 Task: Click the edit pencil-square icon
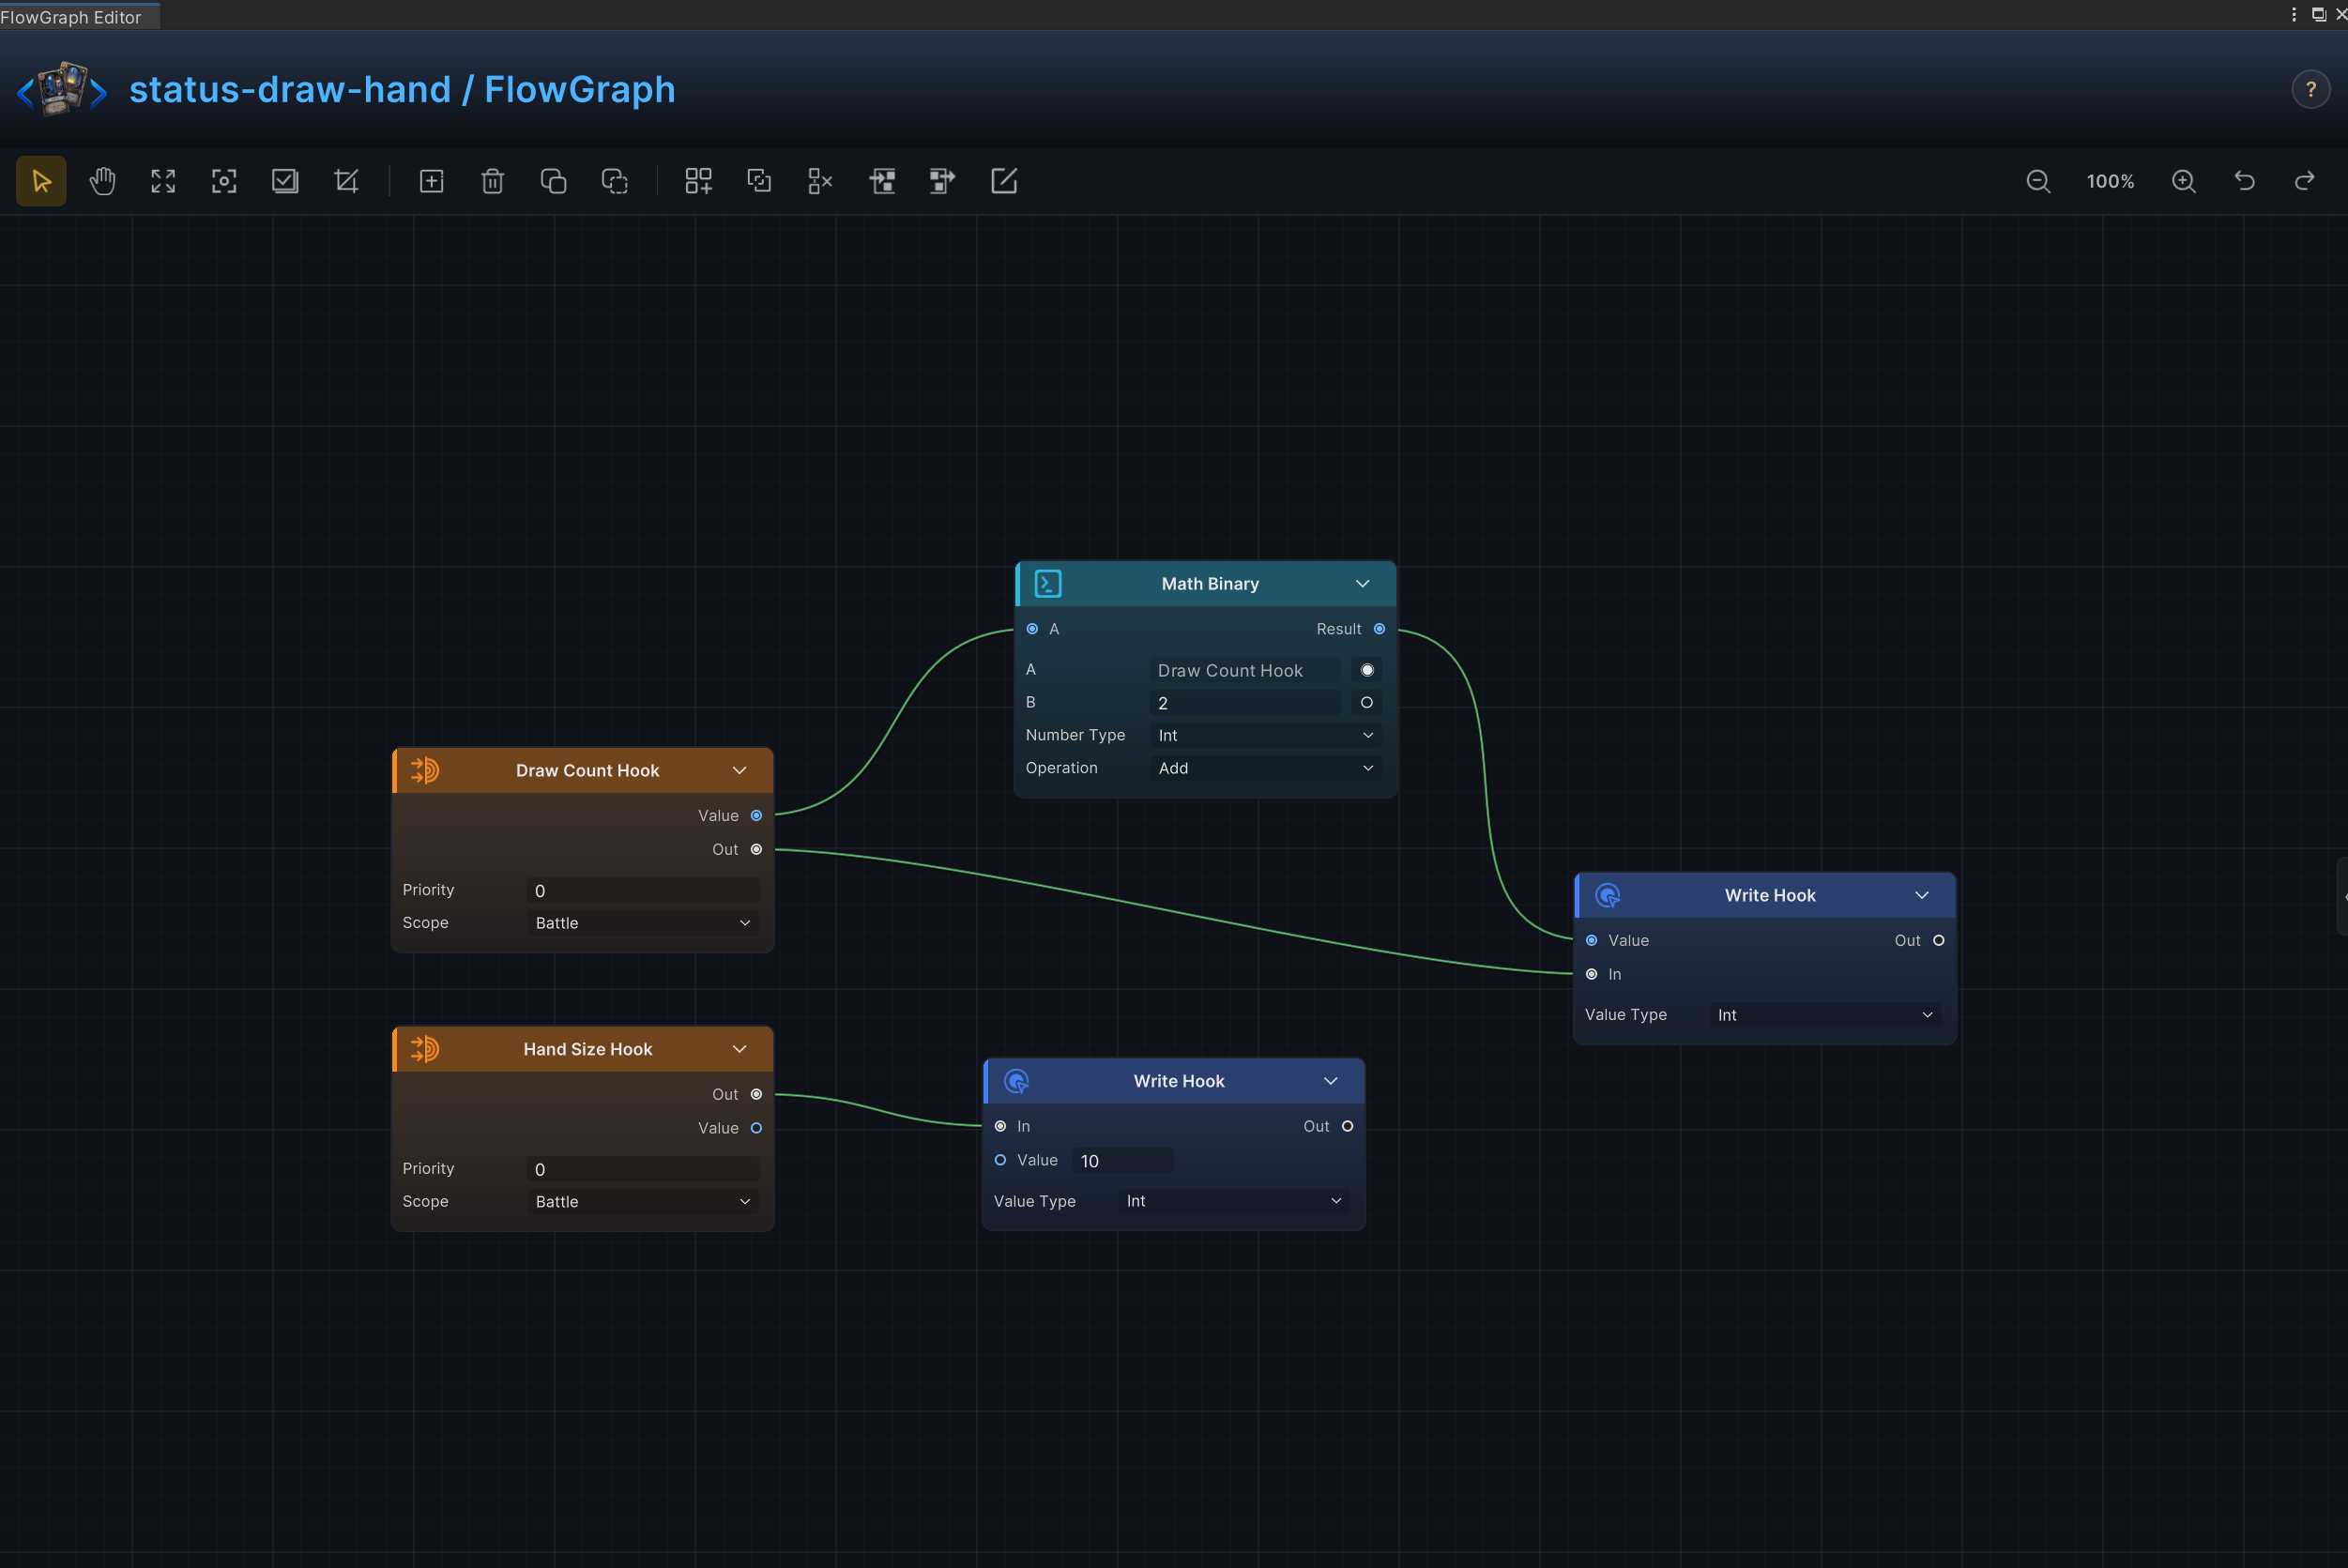coord(1004,181)
